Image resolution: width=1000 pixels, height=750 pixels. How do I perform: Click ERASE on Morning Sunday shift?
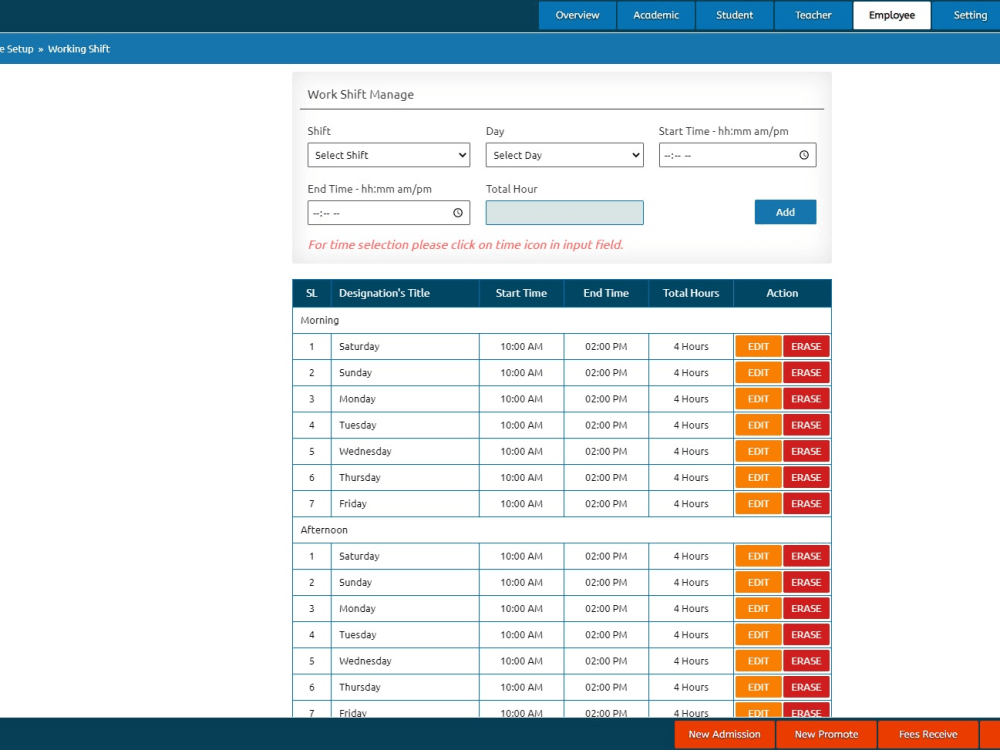tap(806, 372)
